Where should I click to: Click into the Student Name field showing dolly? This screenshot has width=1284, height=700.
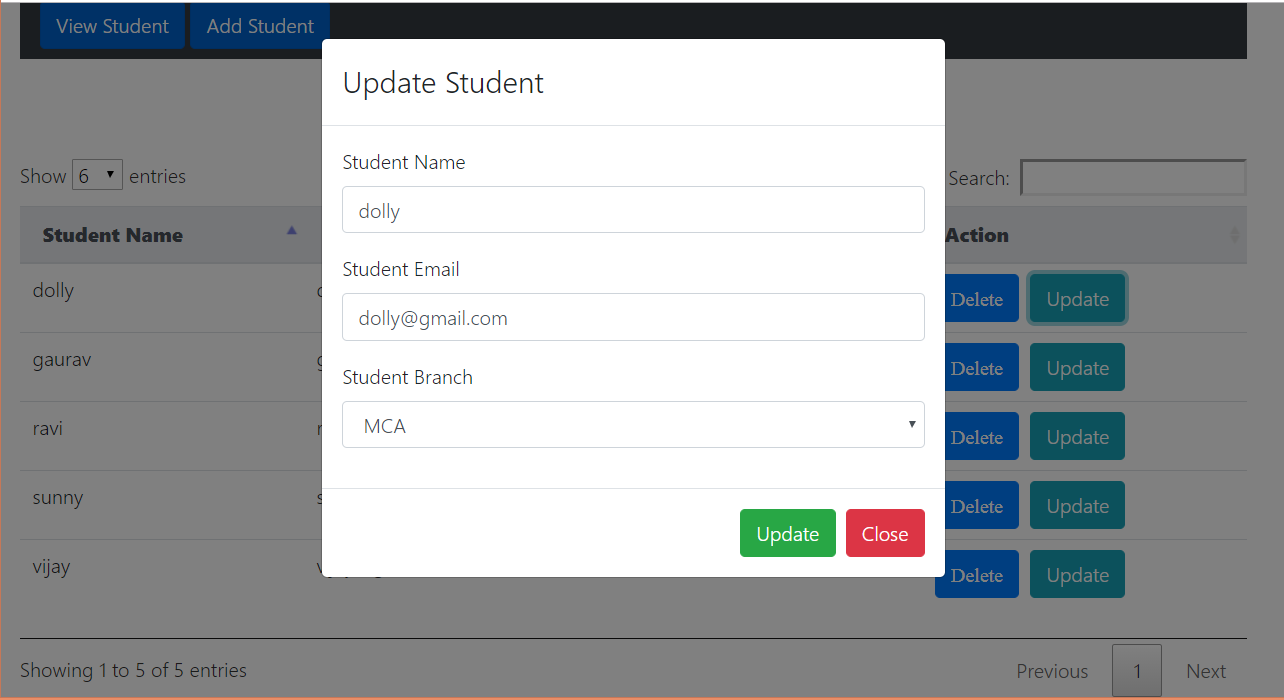point(633,209)
